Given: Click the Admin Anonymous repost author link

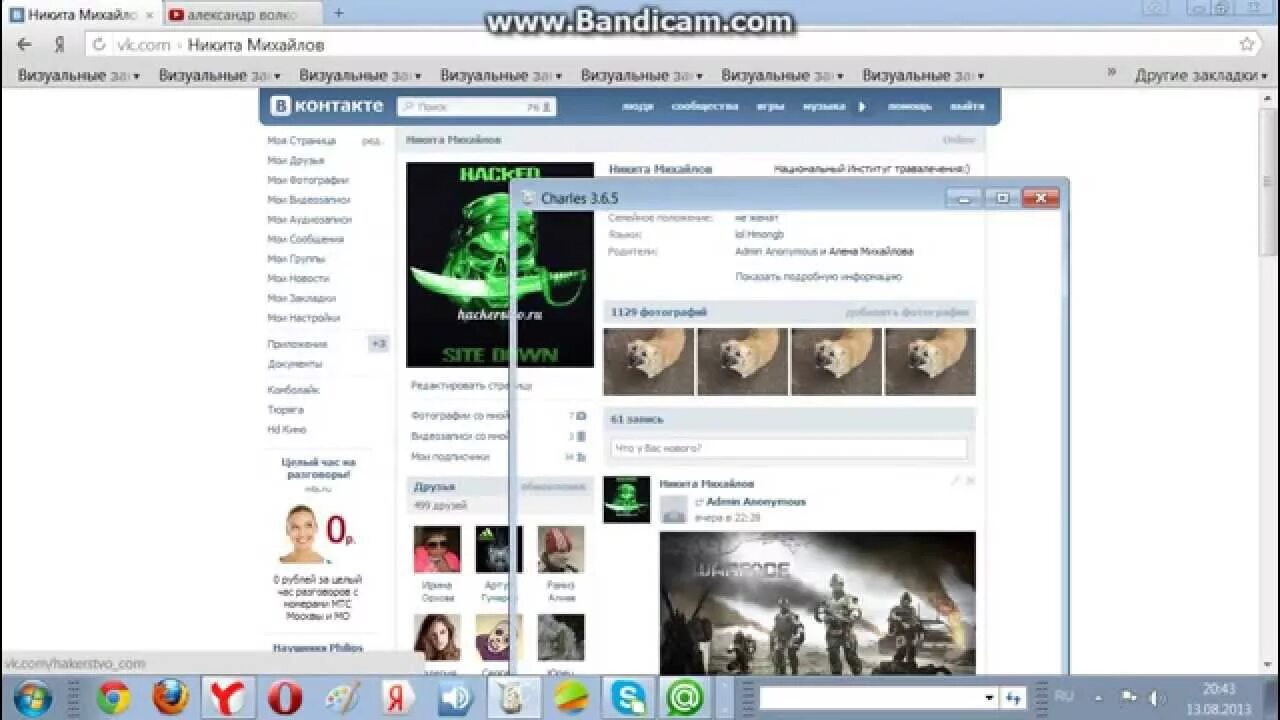Looking at the screenshot, I should pyautogui.click(x=756, y=502).
